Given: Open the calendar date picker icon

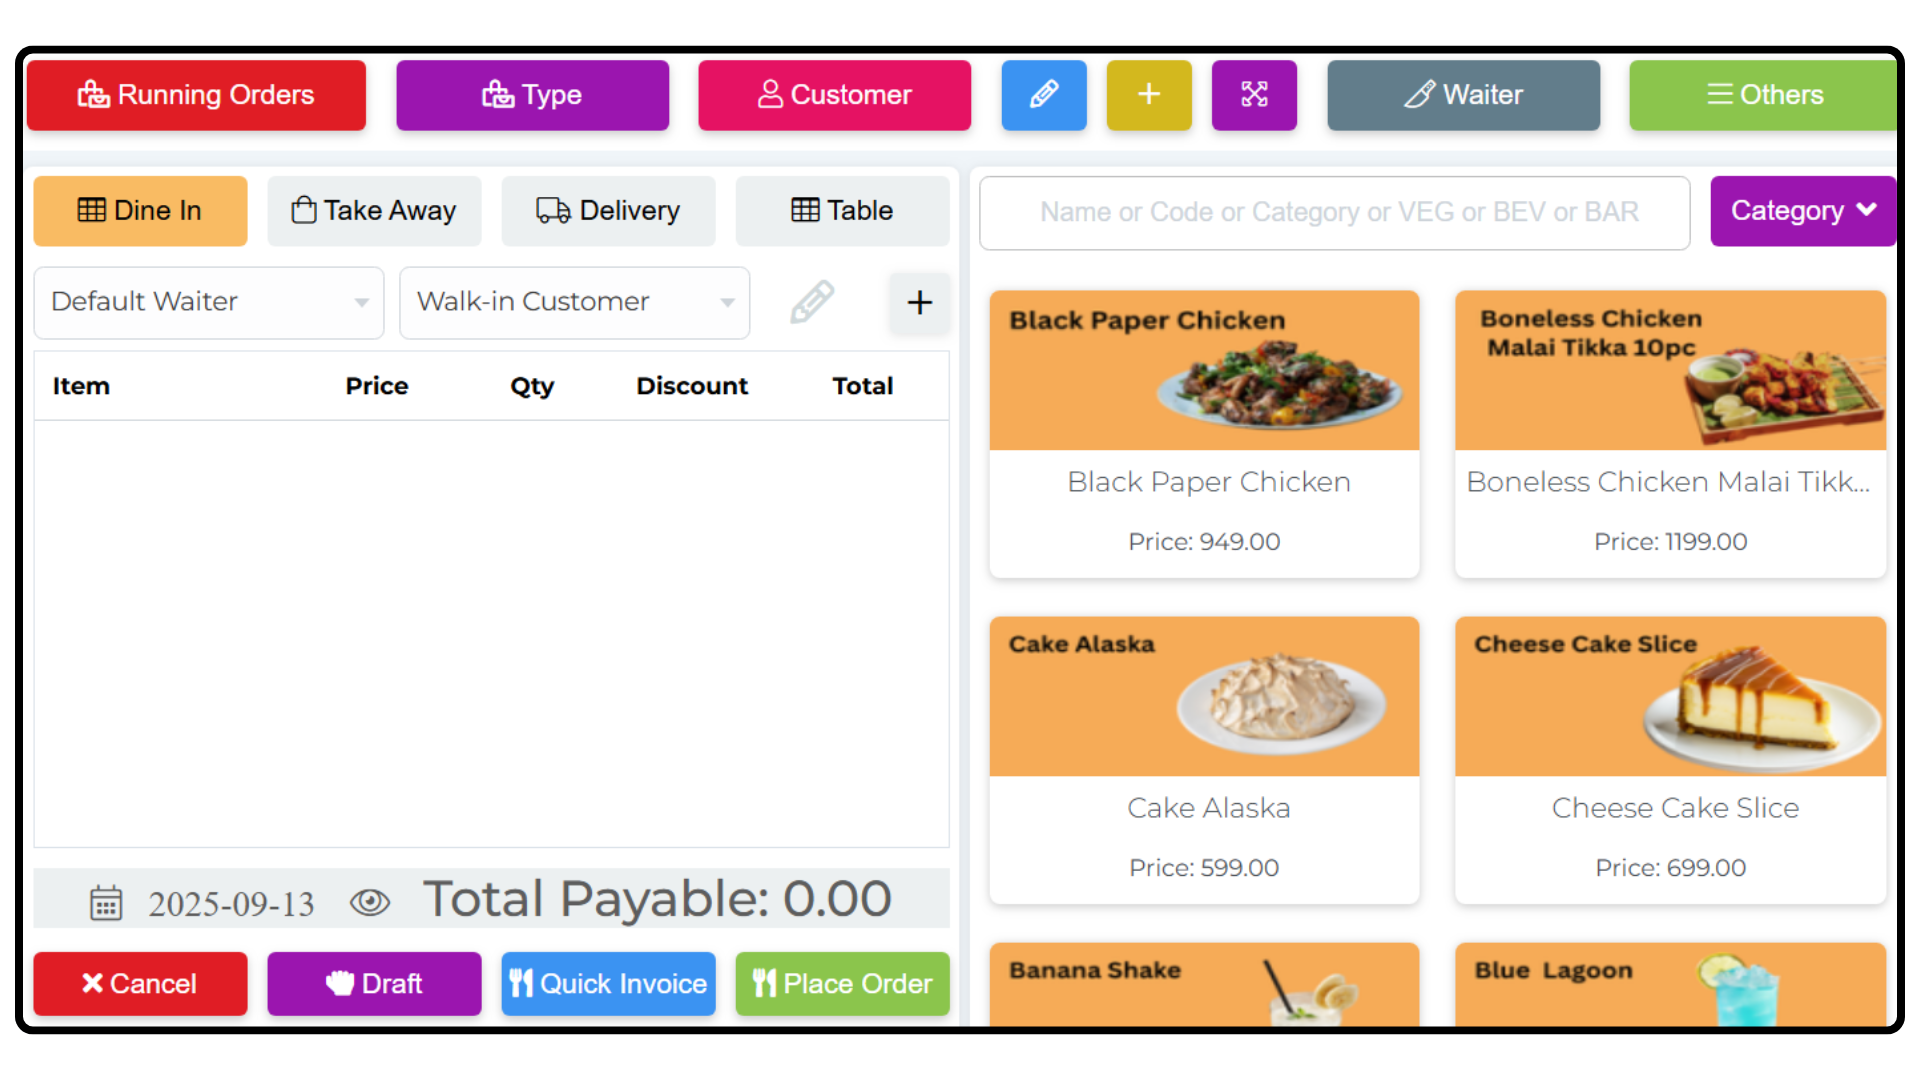Looking at the screenshot, I should click(106, 902).
